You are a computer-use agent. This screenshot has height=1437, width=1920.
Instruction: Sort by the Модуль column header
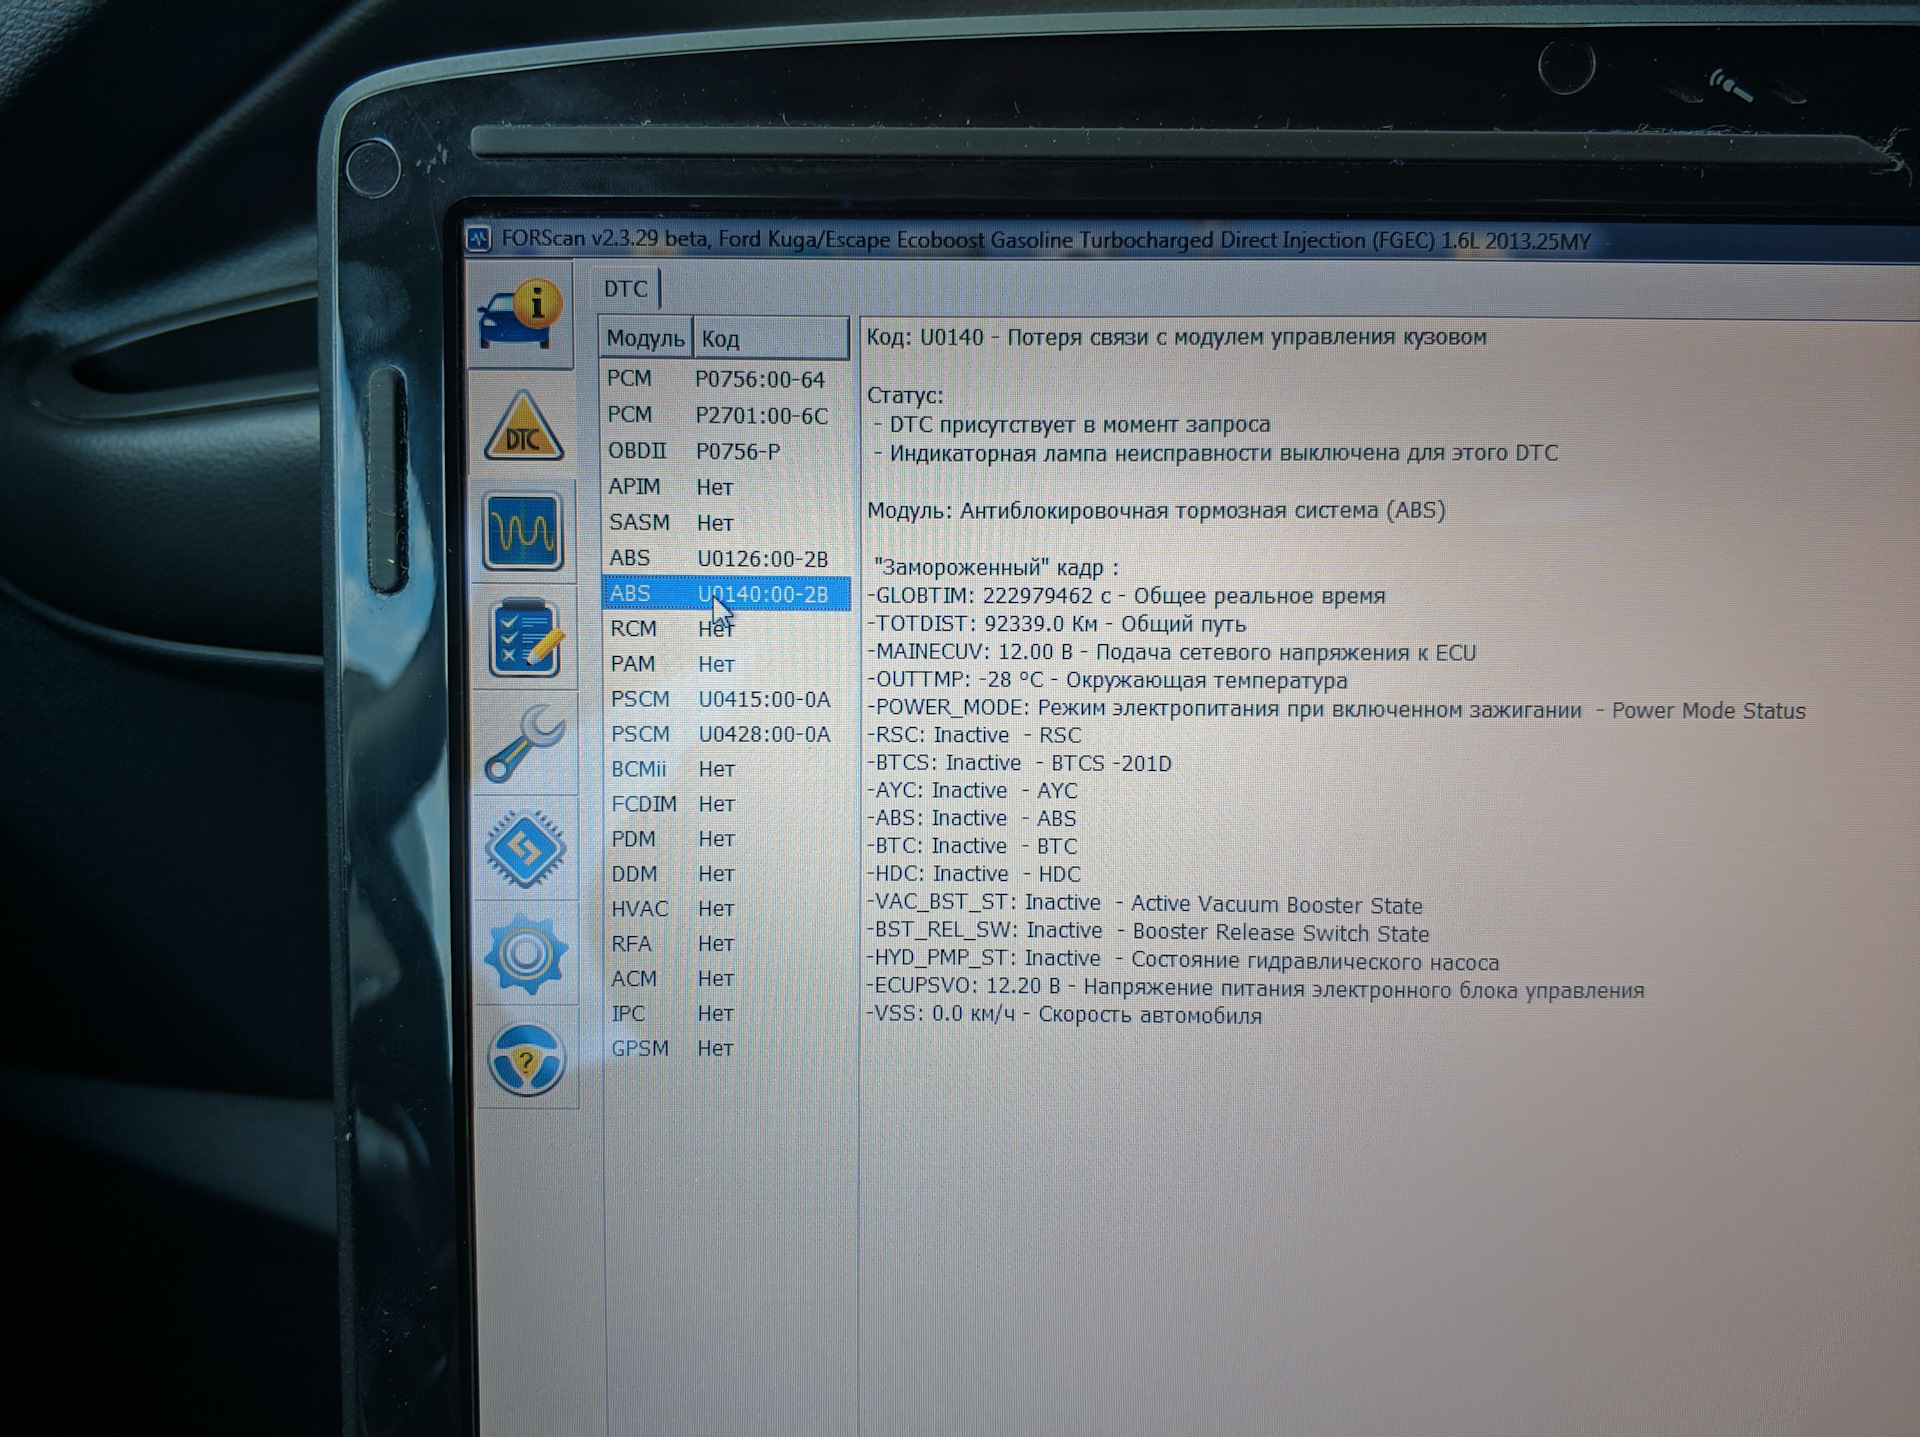(x=645, y=339)
